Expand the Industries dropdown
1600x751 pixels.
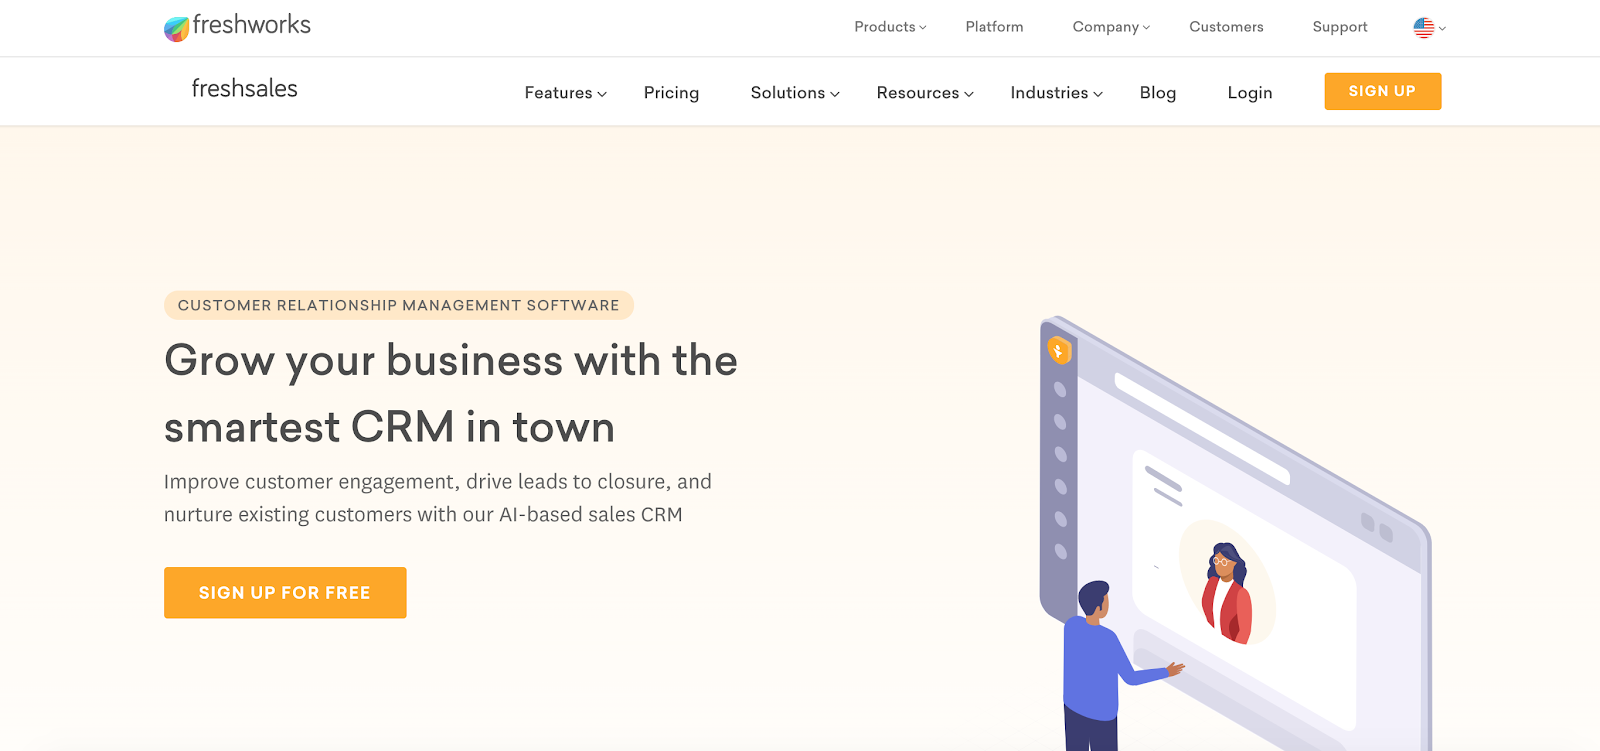click(x=1056, y=93)
